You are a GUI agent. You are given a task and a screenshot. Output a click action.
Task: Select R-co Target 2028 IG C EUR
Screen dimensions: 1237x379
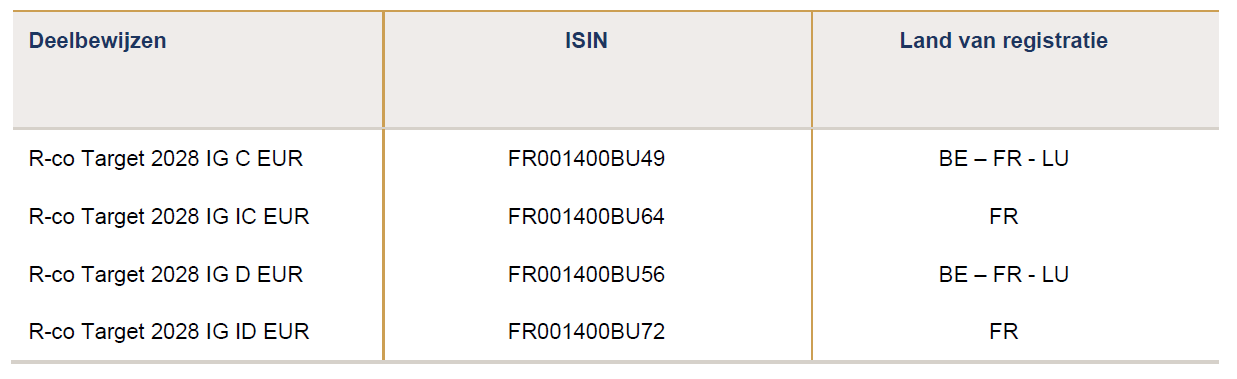pos(166,159)
